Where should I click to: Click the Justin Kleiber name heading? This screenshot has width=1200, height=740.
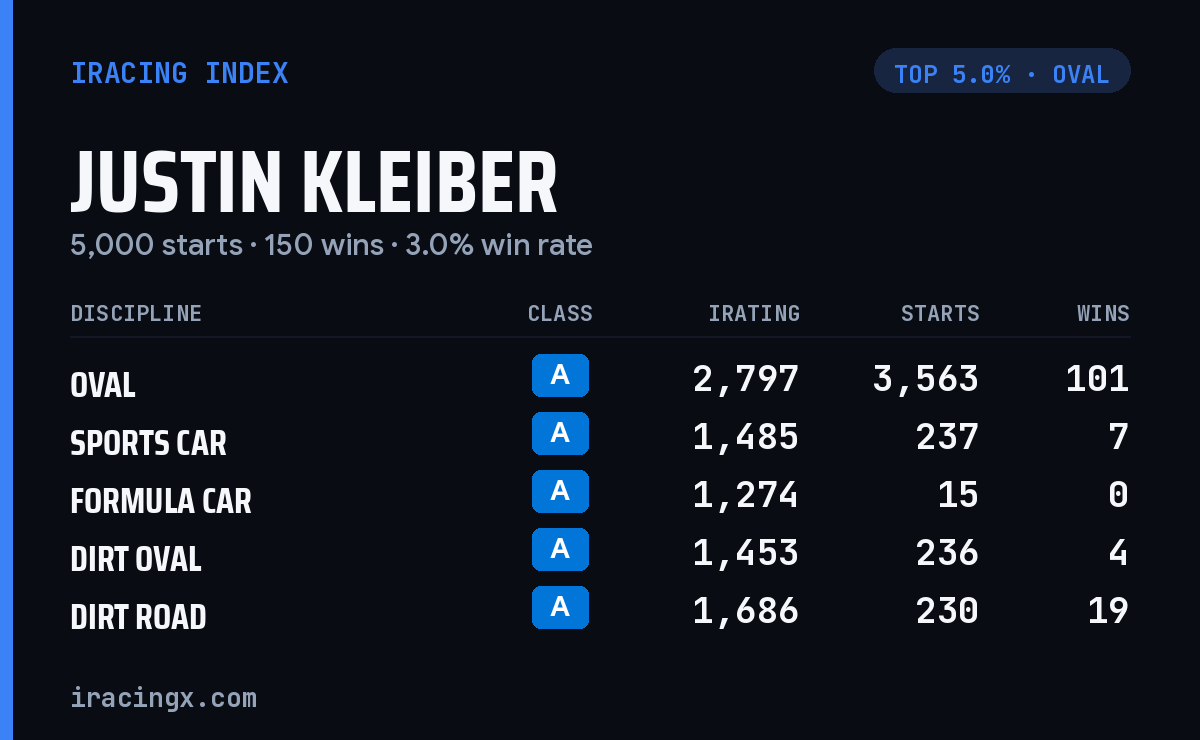314,184
